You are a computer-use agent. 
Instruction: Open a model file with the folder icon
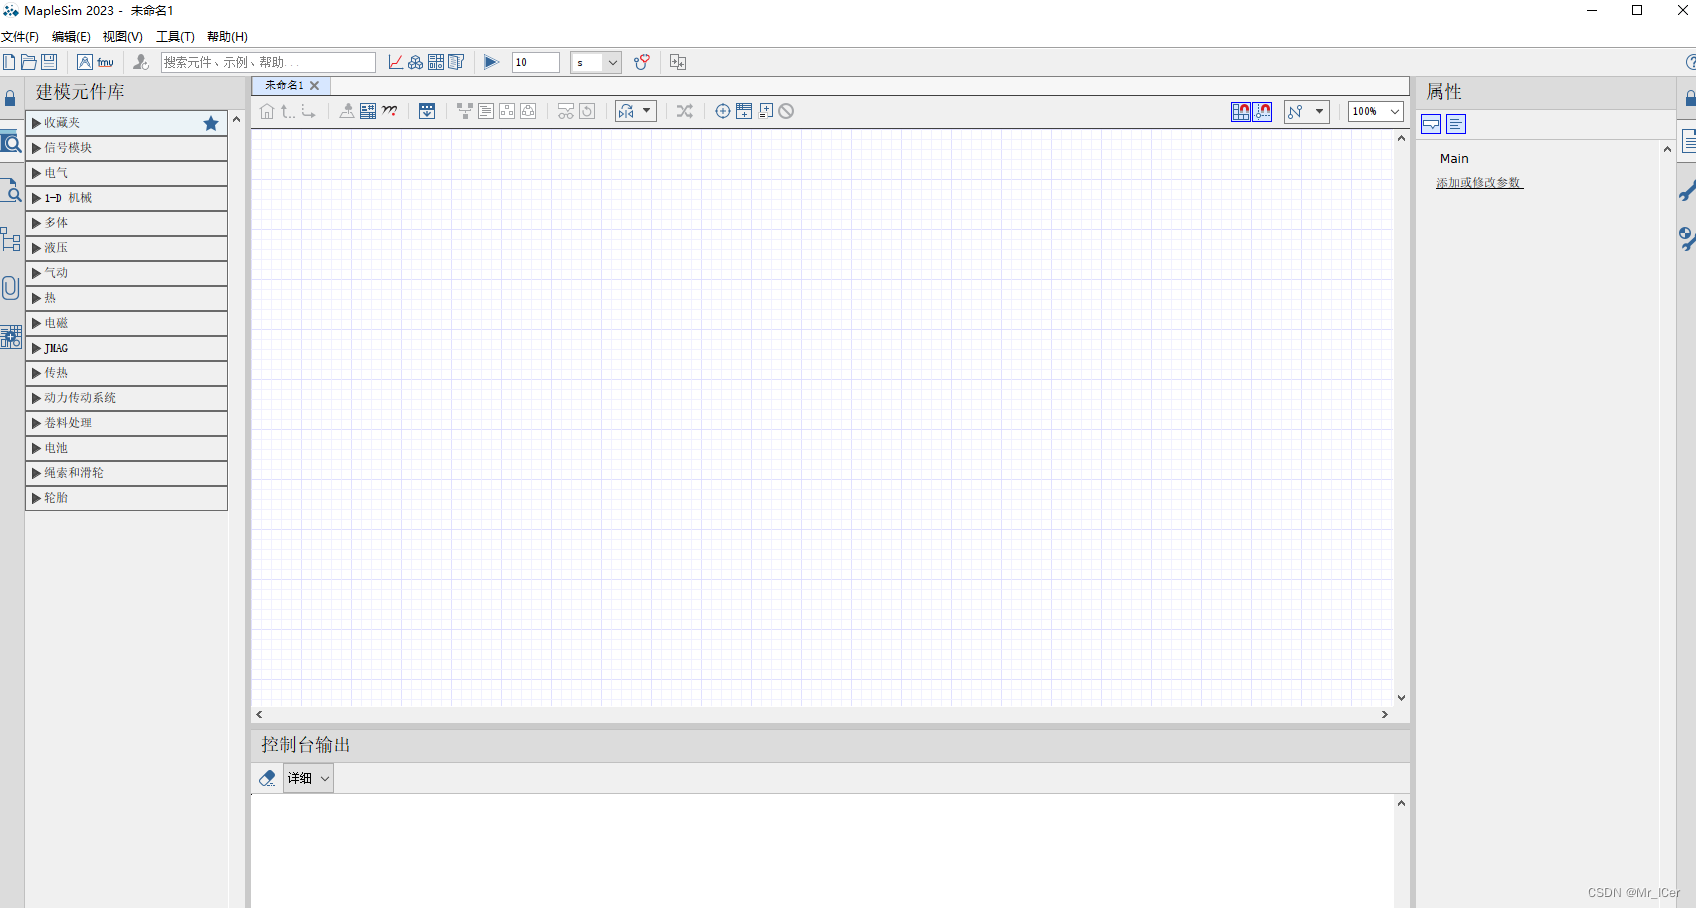pyautogui.click(x=29, y=62)
